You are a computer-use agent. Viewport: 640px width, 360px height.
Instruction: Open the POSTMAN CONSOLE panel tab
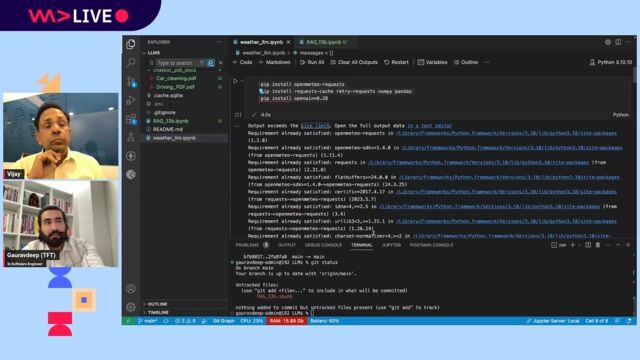[x=431, y=245]
